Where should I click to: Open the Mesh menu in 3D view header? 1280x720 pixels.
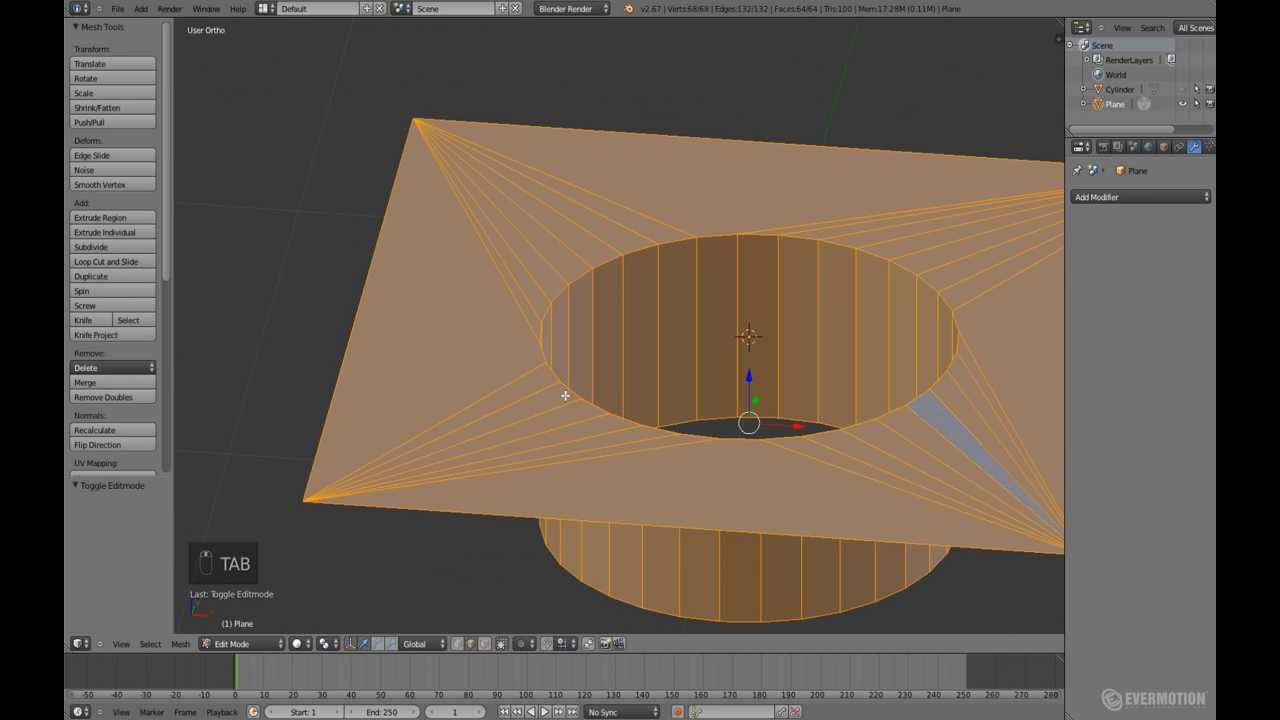click(x=180, y=644)
